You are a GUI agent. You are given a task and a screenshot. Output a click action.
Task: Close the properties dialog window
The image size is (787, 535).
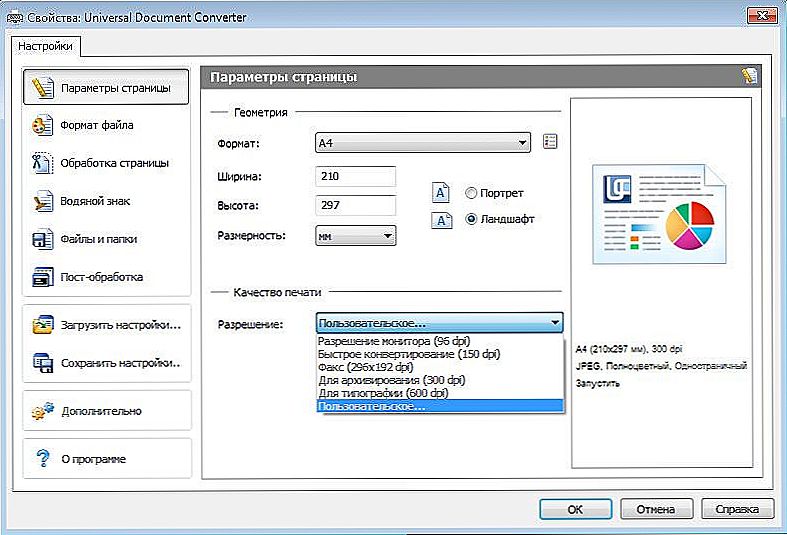point(761,16)
